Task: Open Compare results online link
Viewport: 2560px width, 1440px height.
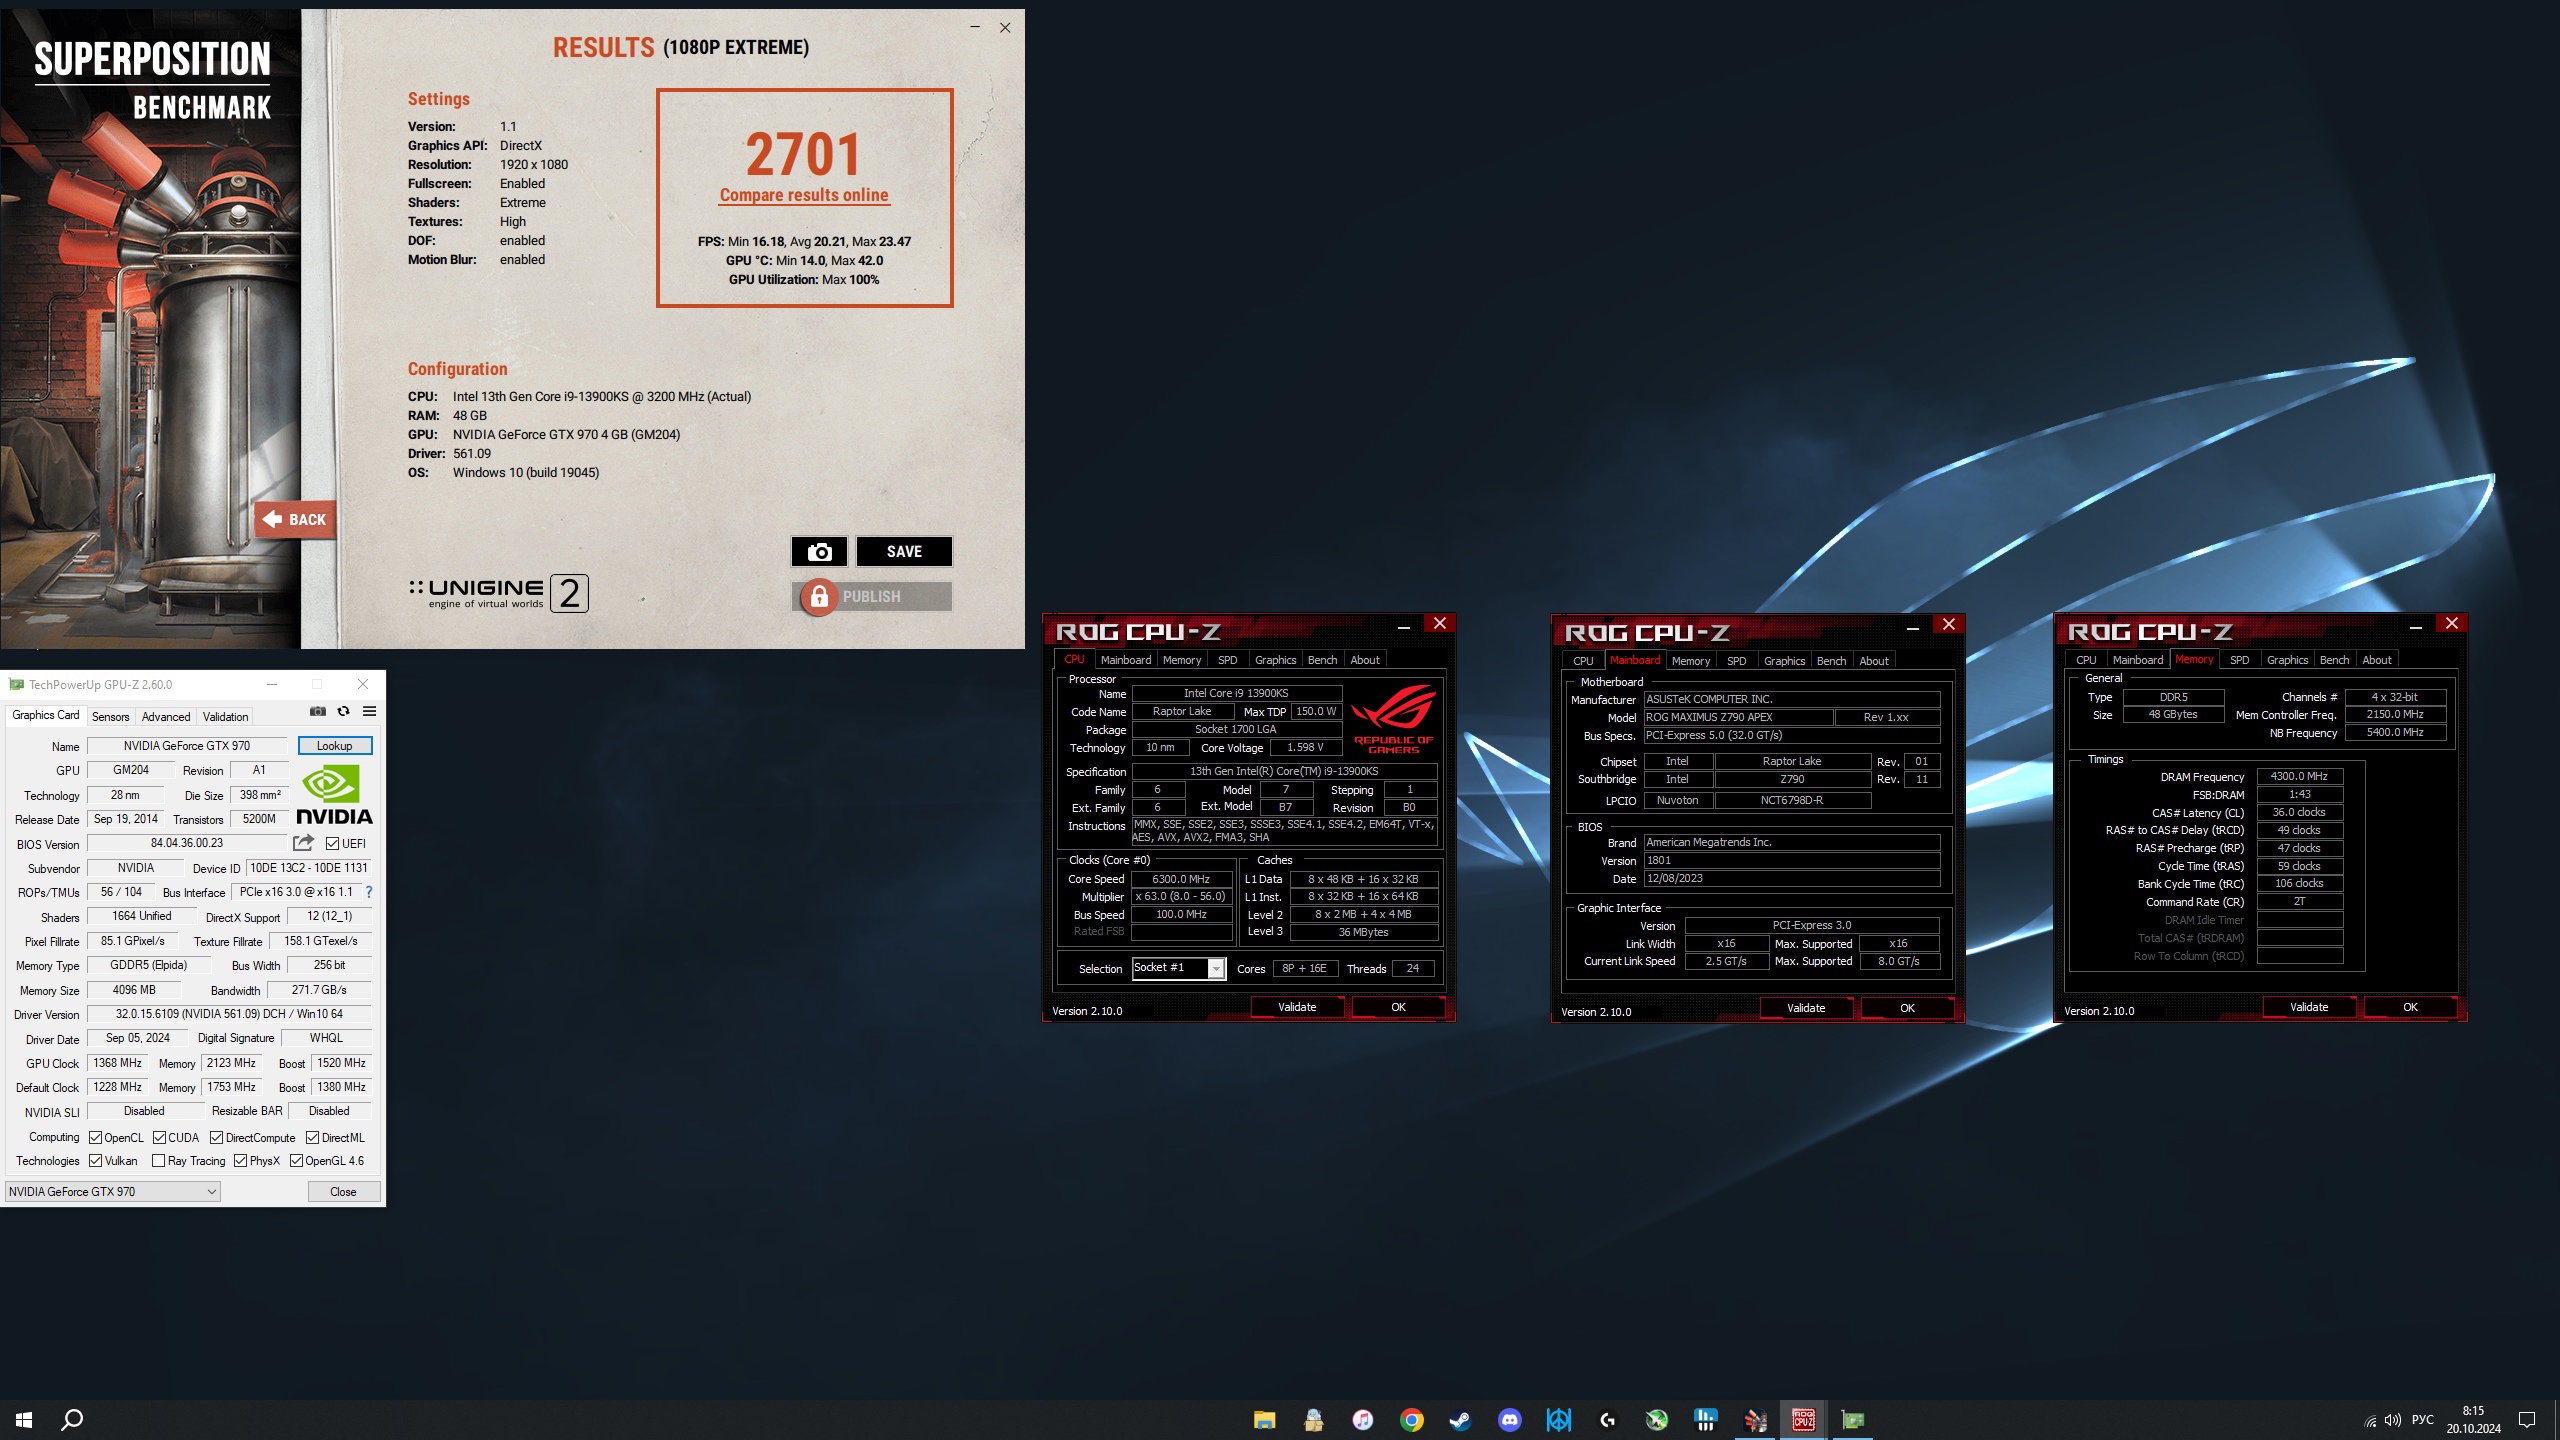Action: (x=804, y=195)
